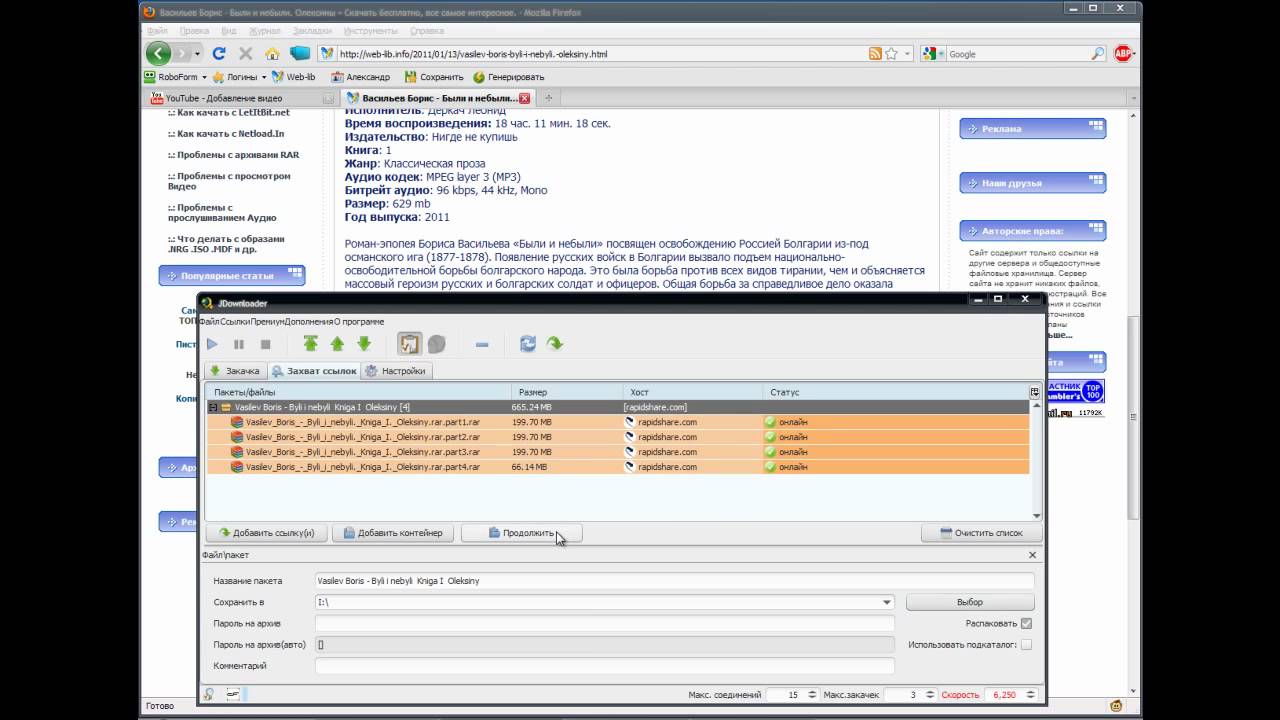Open Firefox home page icon

coord(272,54)
